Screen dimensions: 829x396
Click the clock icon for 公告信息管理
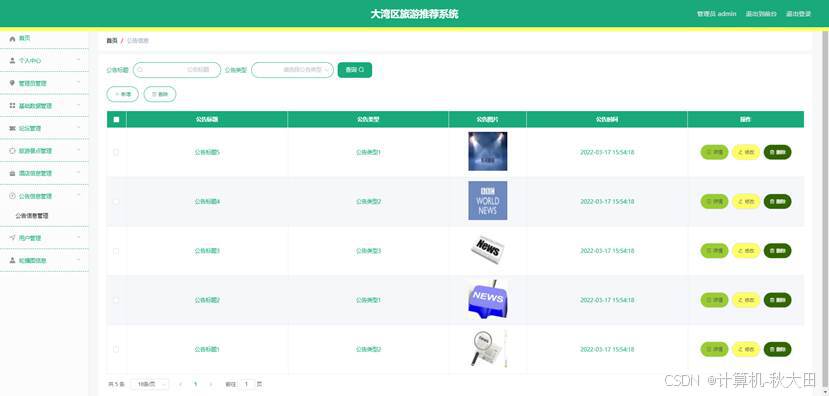tap(12, 196)
